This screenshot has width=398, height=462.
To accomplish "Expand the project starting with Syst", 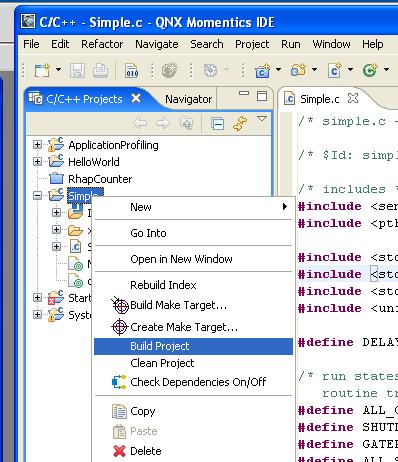I will click(38, 314).
